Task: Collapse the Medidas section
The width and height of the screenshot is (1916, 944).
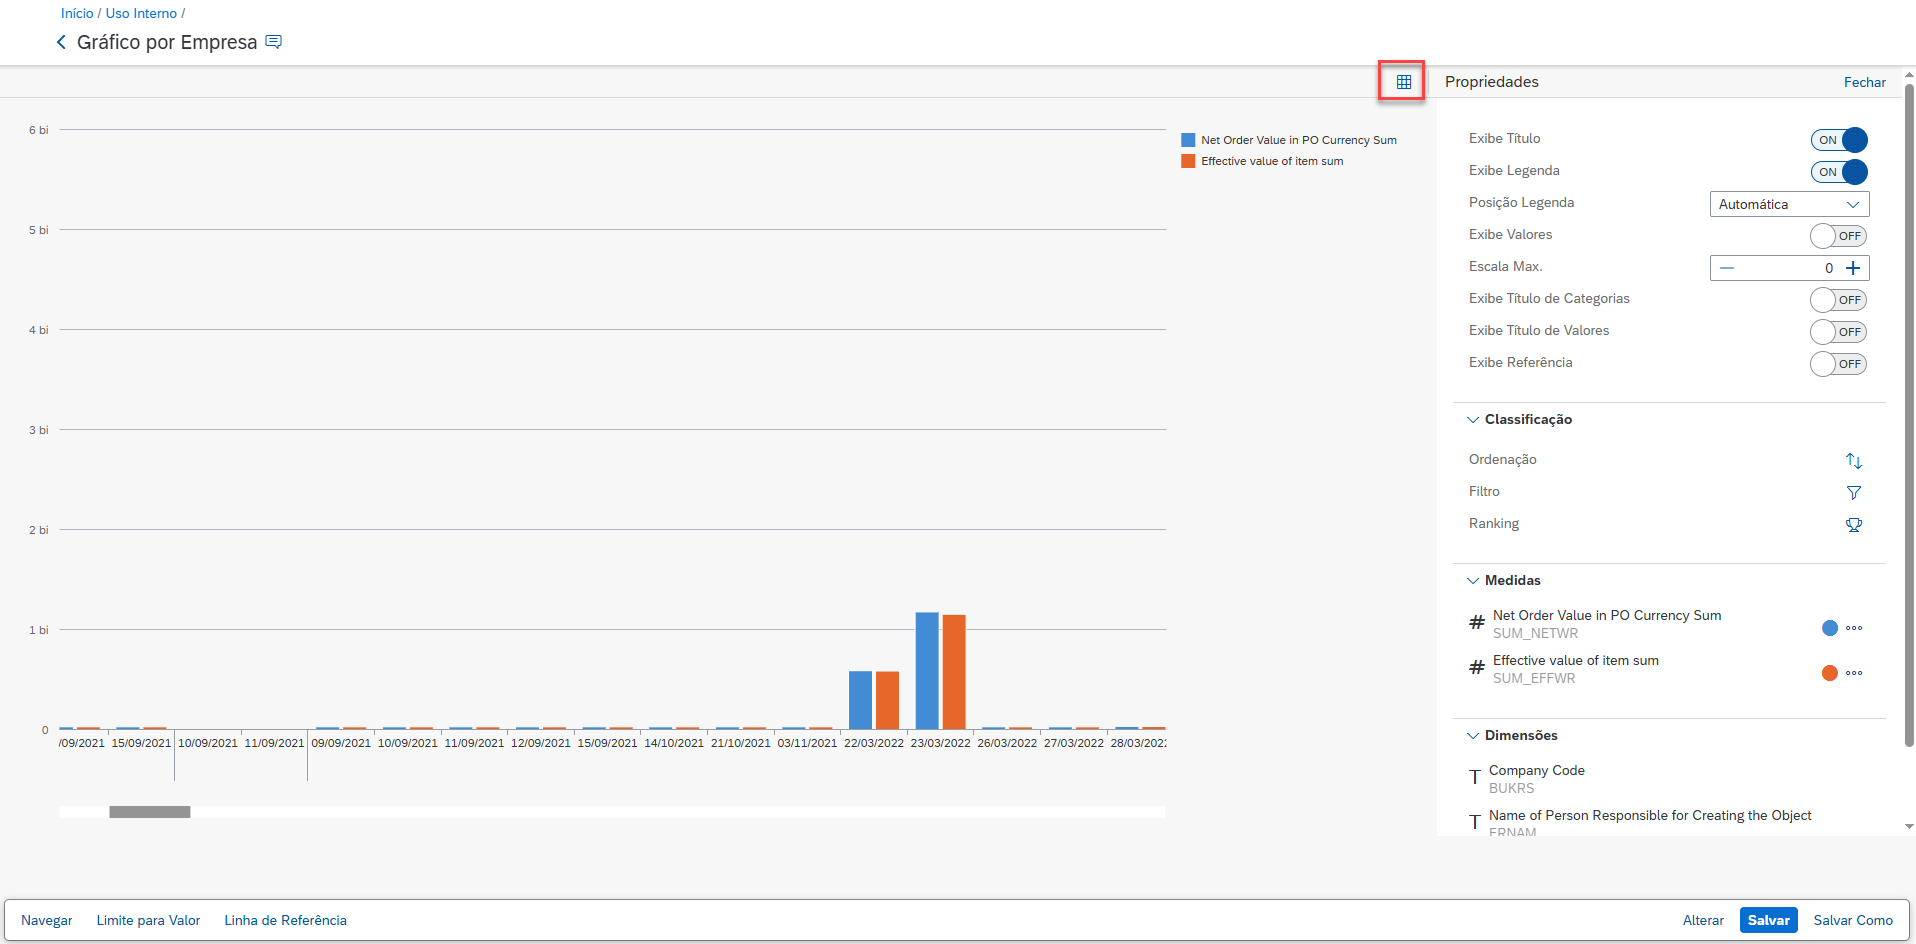Action: tap(1473, 581)
